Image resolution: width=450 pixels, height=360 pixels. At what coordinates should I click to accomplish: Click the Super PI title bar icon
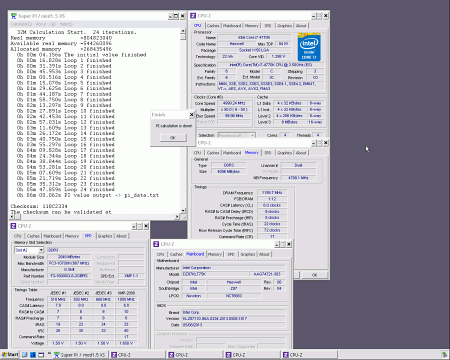click(14, 16)
